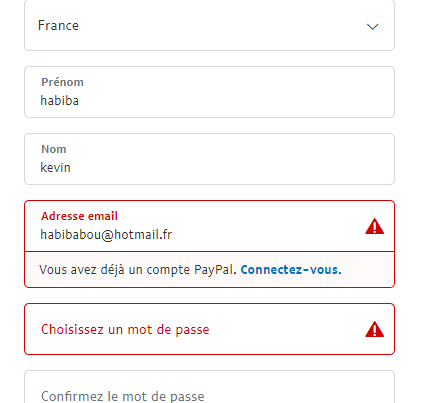Click empty space inside the Prénom box
423x403 pixels.
[x=233, y=93]
